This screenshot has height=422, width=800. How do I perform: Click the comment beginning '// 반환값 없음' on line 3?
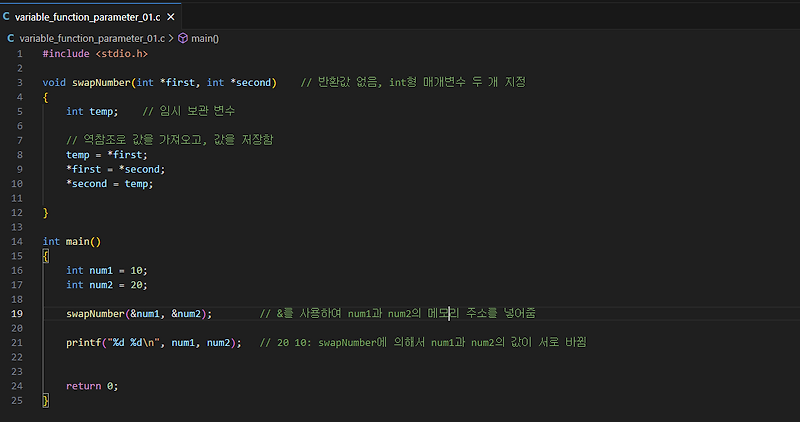pos(413,82)
